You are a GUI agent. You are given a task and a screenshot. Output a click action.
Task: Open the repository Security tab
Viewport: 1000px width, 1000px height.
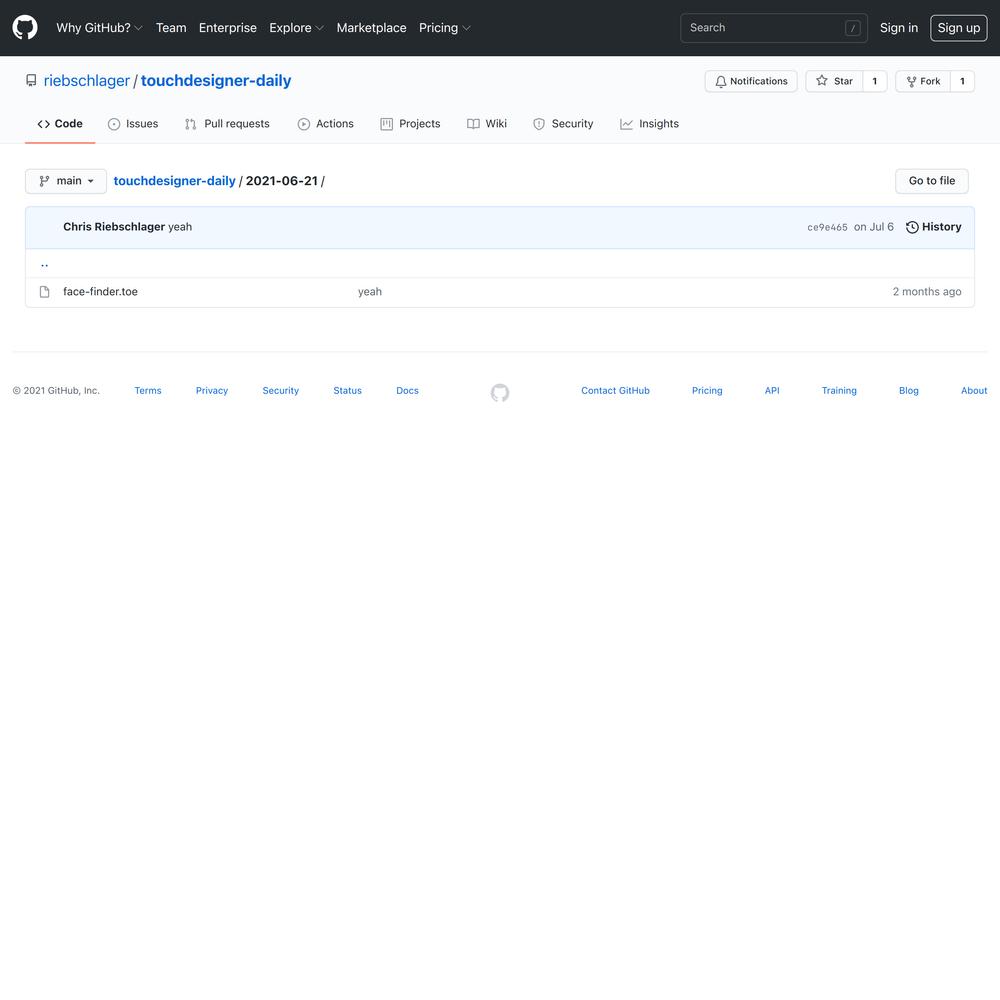(x=563, y=124)
